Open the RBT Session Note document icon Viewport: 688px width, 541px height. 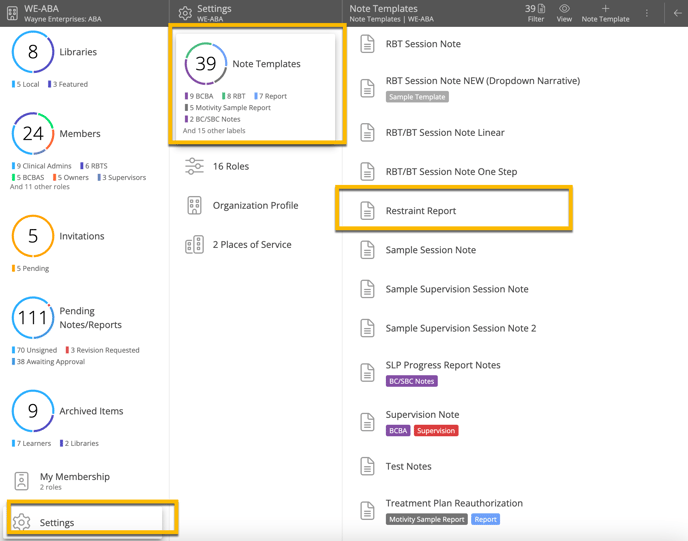(368, 44)
